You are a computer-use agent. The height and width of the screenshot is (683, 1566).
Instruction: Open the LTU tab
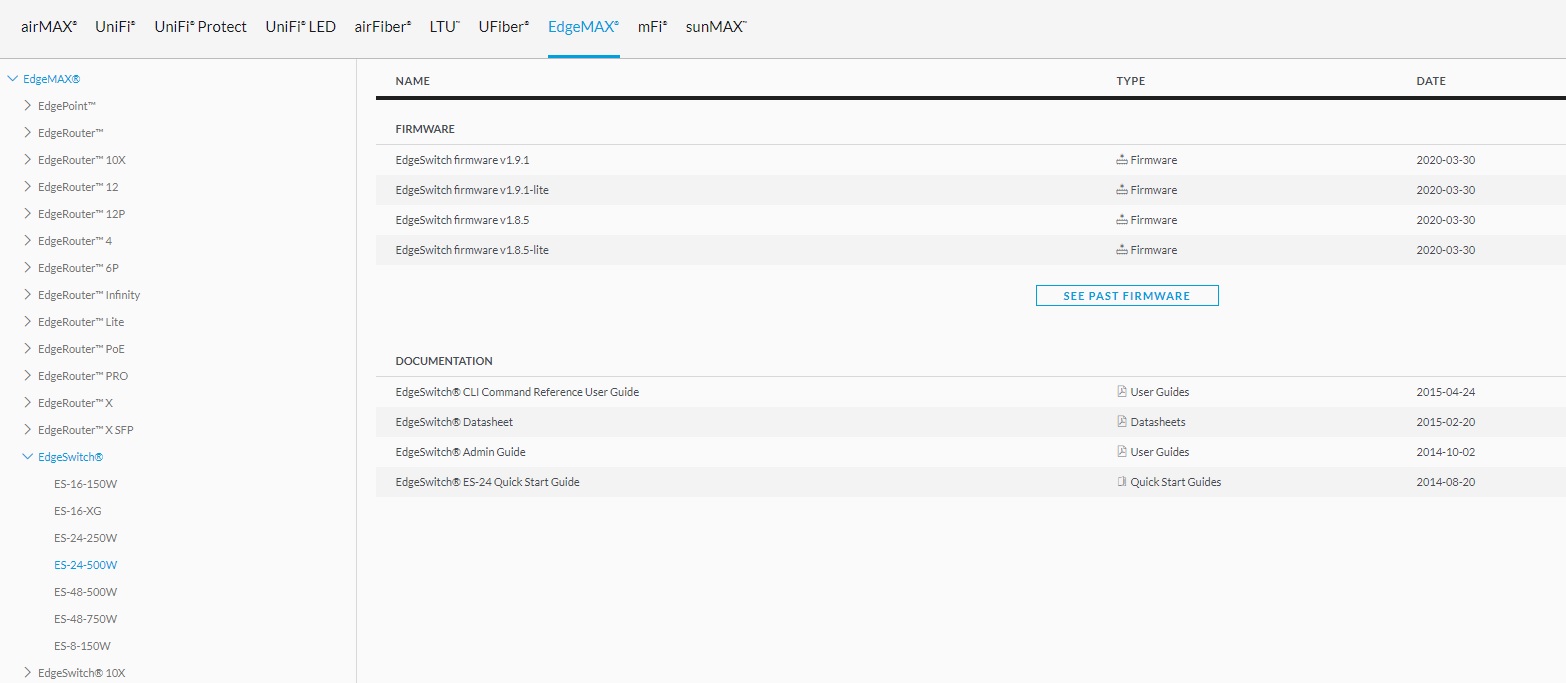click(x=445, y=27)
